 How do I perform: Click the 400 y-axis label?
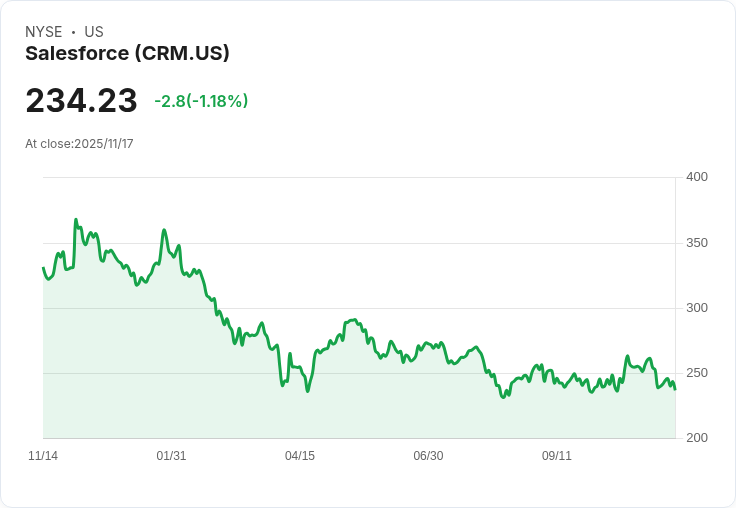click(x=696, y=177)
